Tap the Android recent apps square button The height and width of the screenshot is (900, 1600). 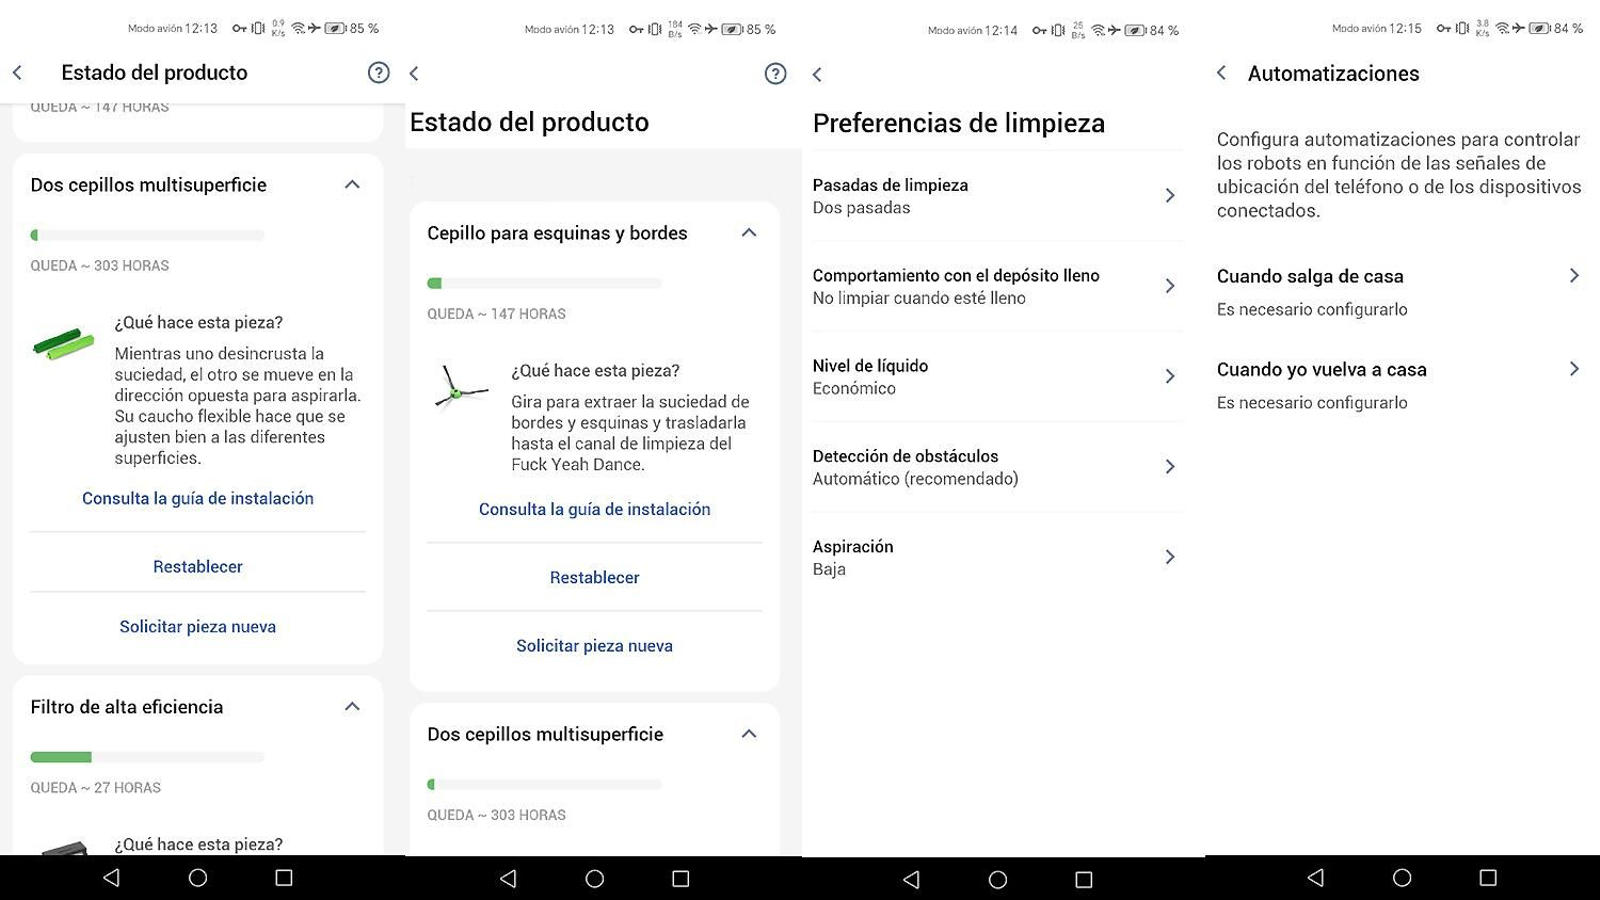[282, 879]
